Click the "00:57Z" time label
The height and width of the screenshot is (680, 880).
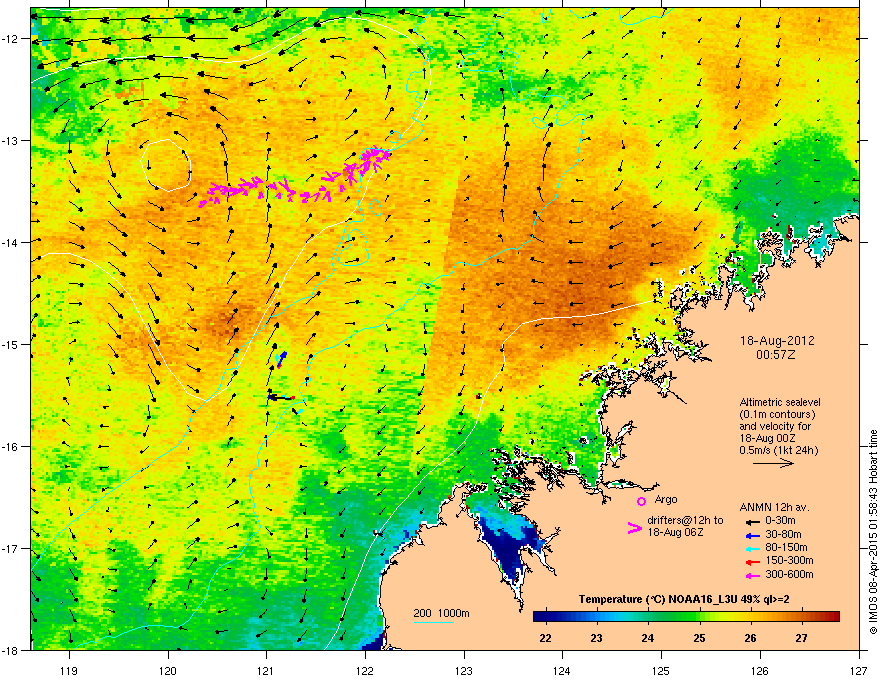click(776, 355)
